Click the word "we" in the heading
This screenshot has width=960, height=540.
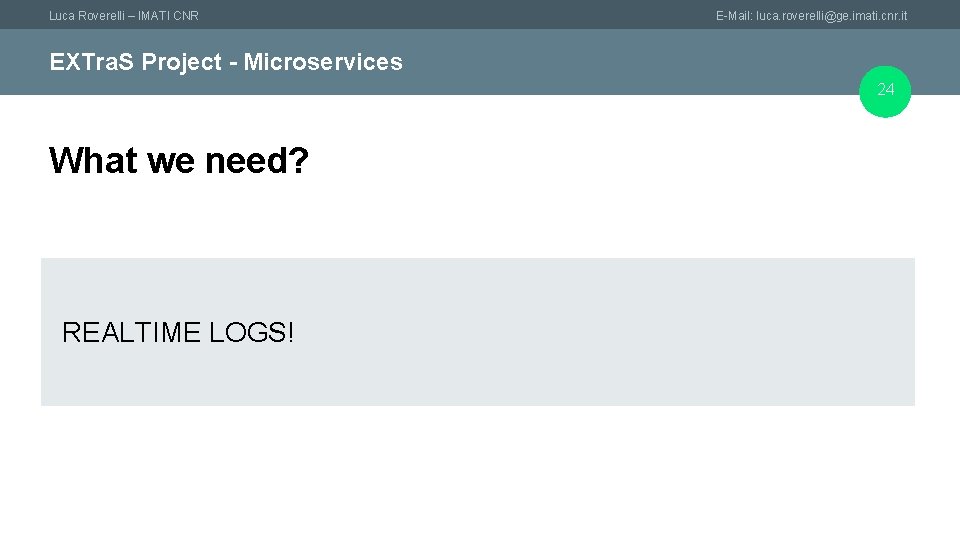pos(171,160)
